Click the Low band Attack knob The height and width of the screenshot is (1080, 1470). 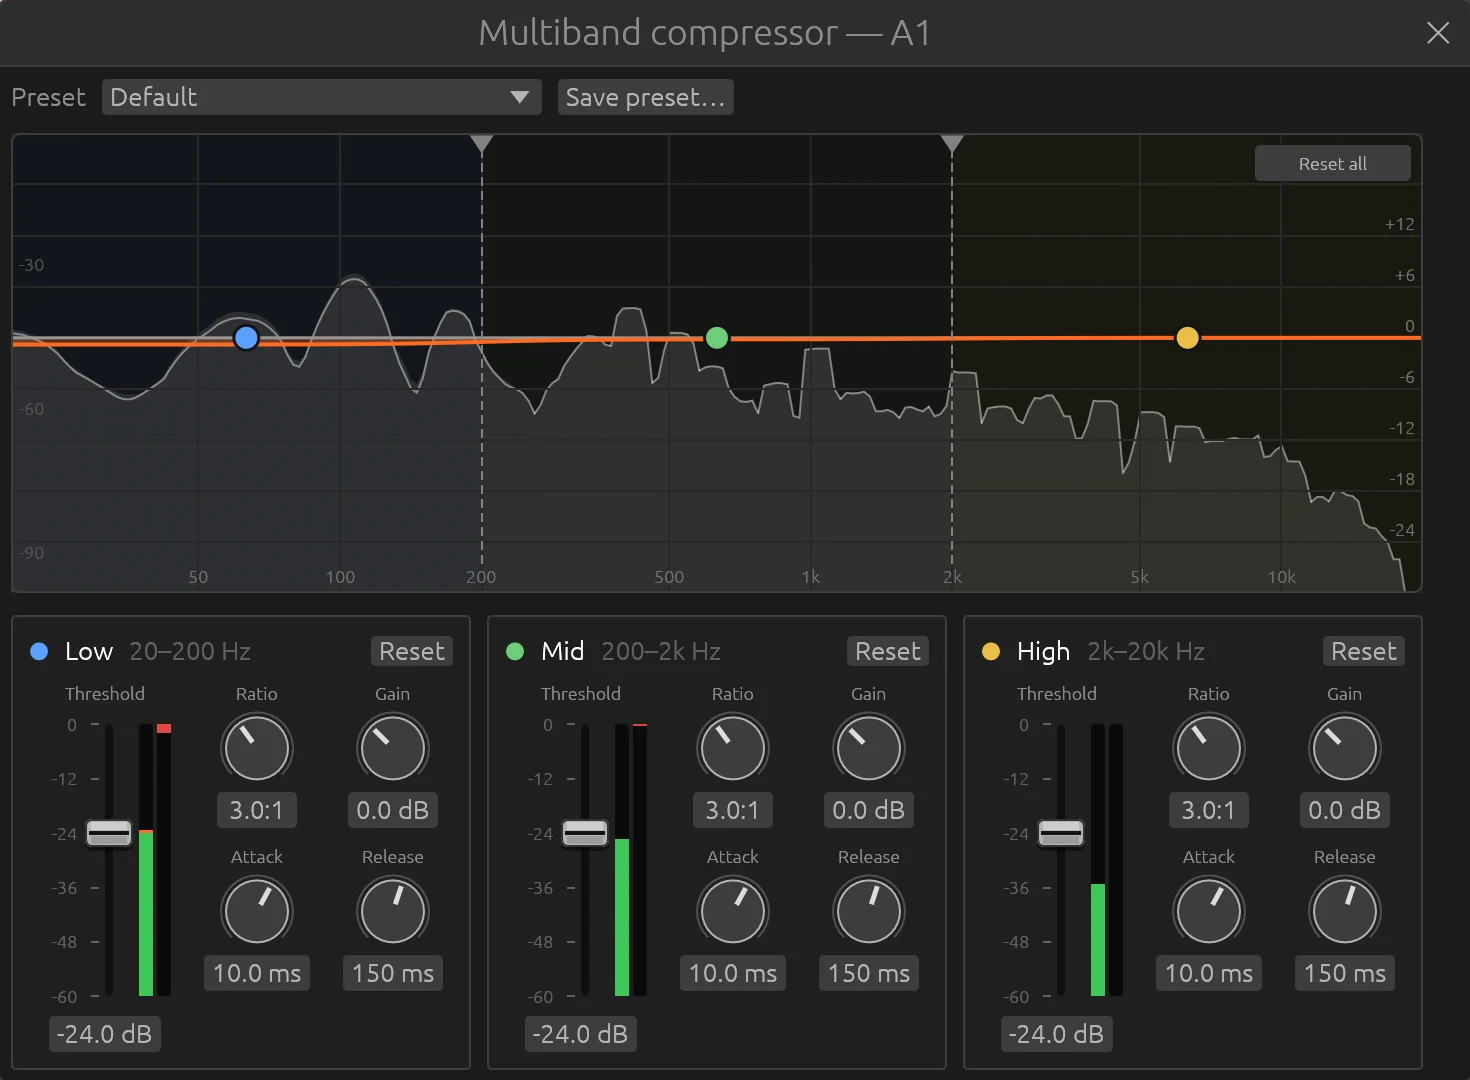(x=257, y=911)
